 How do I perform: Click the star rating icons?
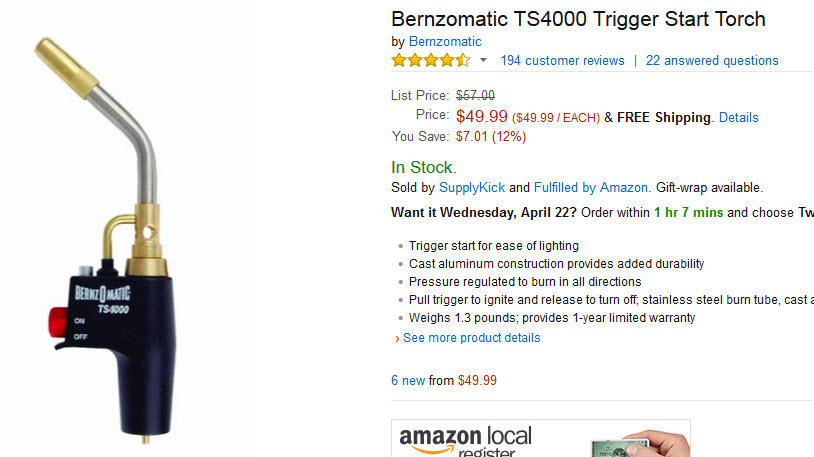click(430, 60)
